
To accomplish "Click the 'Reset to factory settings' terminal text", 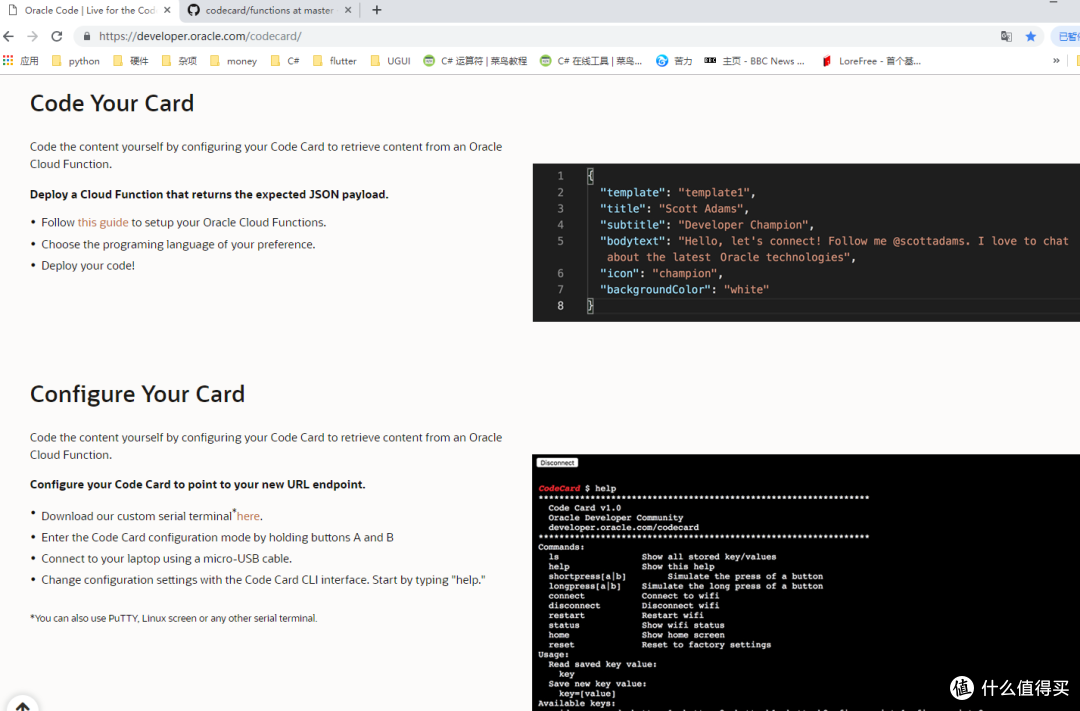I will 706,645.
